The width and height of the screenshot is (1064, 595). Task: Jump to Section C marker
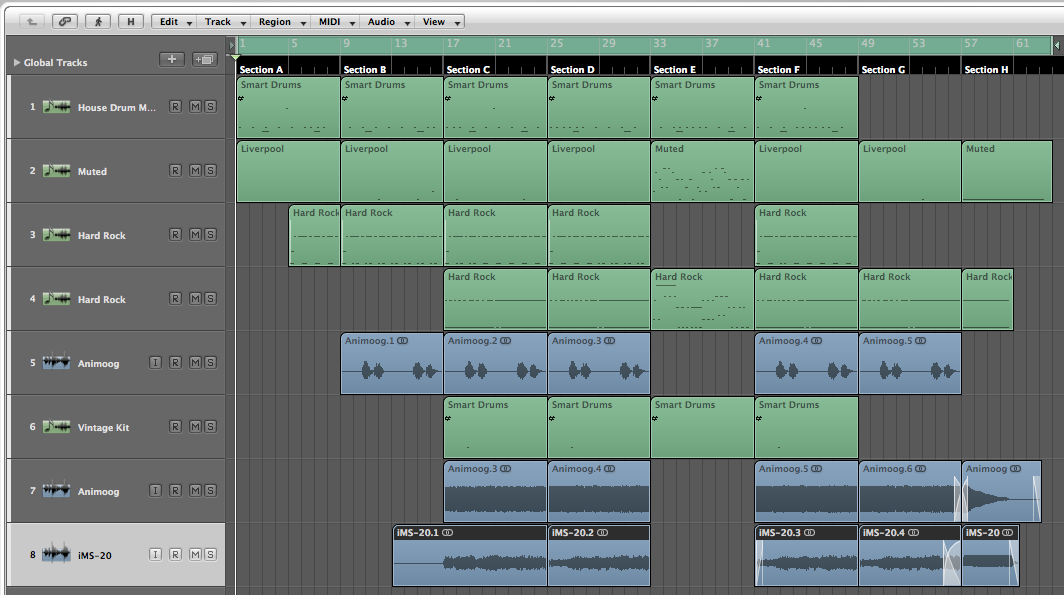(x=468, y=70)
